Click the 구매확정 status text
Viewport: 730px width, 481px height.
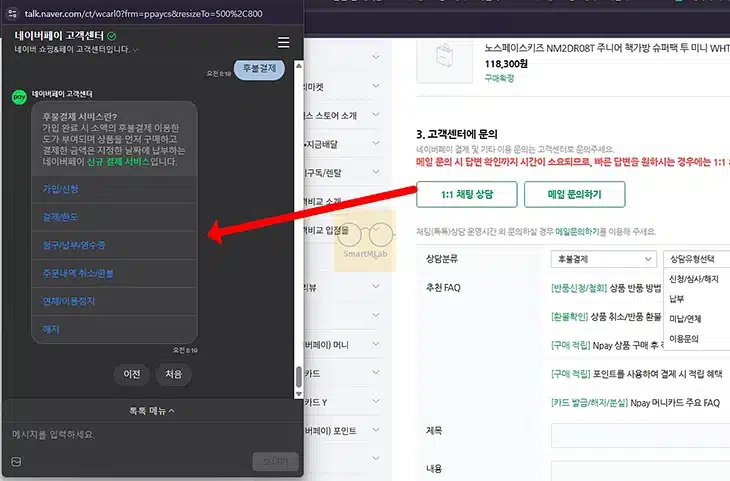[499, 78]
